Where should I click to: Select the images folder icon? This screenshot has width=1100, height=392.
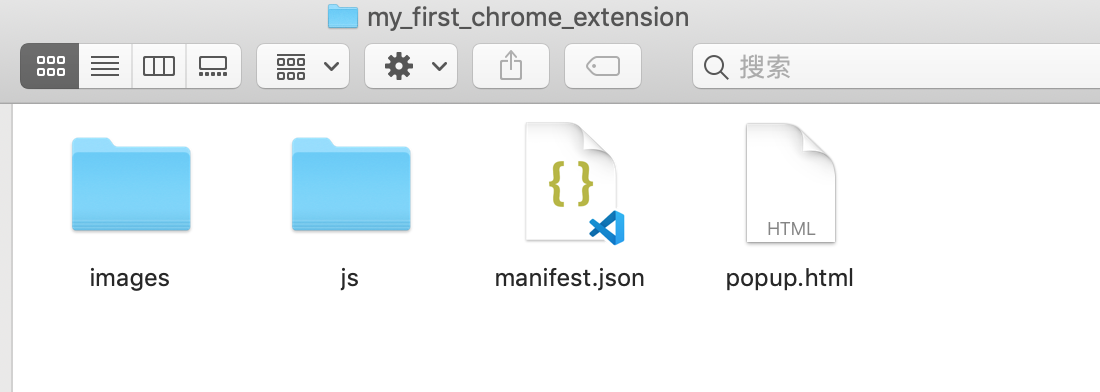(130, 184)
